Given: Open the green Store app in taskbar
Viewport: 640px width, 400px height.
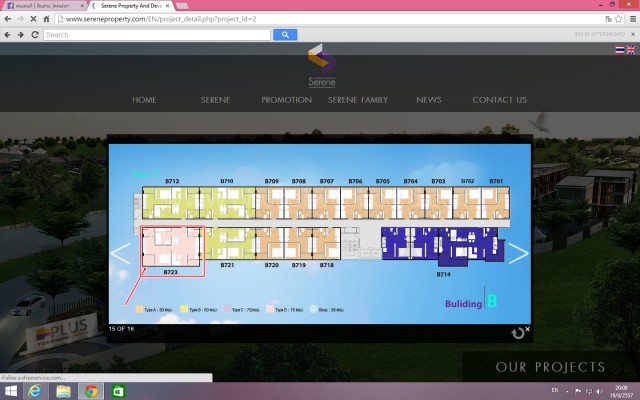Looking at the screenshot, I should 118,391.
